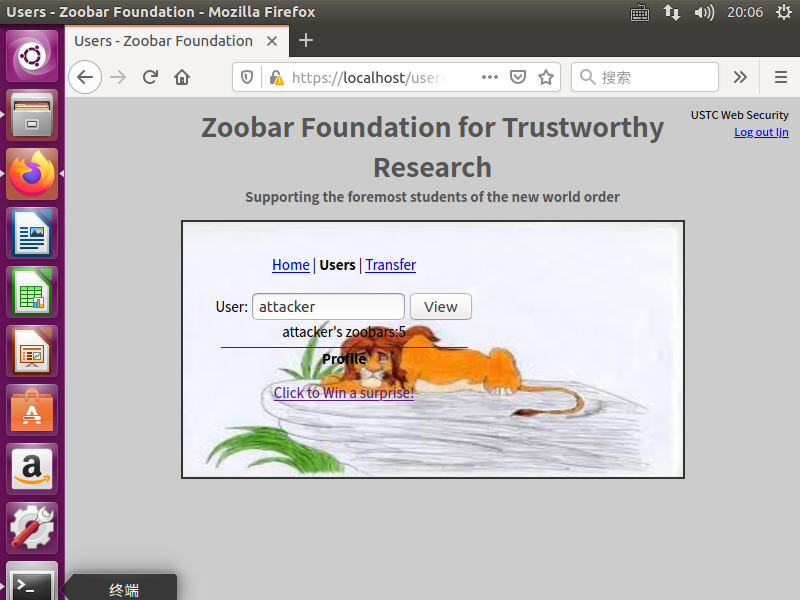Close the Users - Zoobar Foundation tab
This screenshot has height=600, width=800.
pyautogui.click(x=272, y=41)
